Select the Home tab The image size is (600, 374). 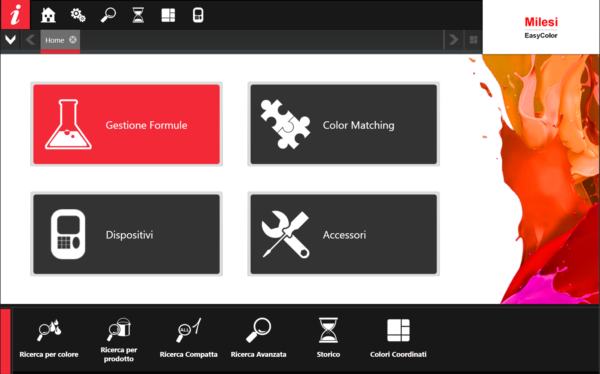click(x=55, y=40)
